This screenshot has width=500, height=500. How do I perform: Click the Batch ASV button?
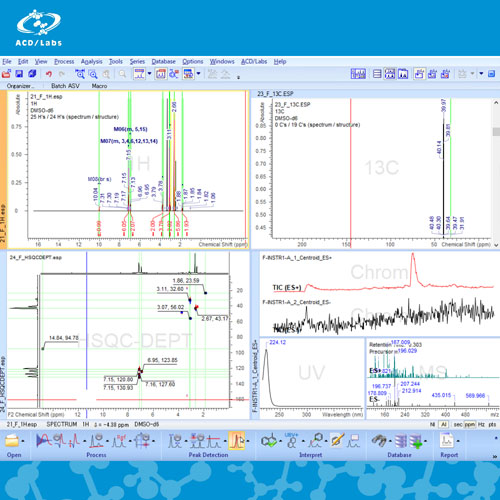pyautogui.click(x=65, y=86)
